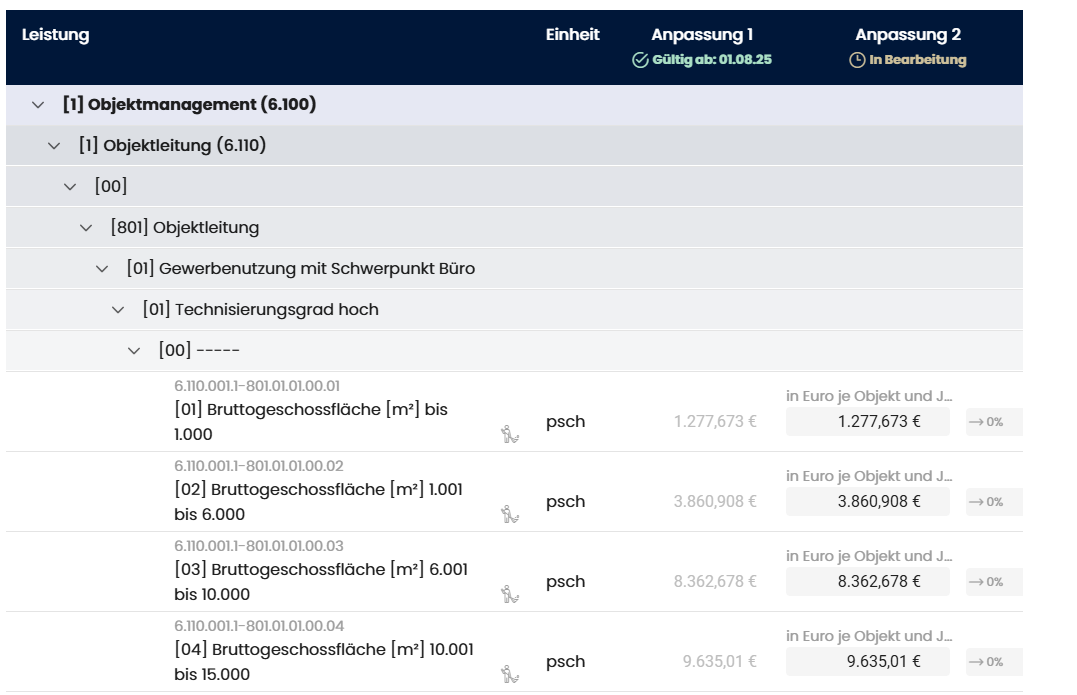The width and height of the screenshot is (1077, 695).
Task: Collapse Gewerbenutzung mit Schwerpunkt Büro node
Action: [x=102, y=269]
